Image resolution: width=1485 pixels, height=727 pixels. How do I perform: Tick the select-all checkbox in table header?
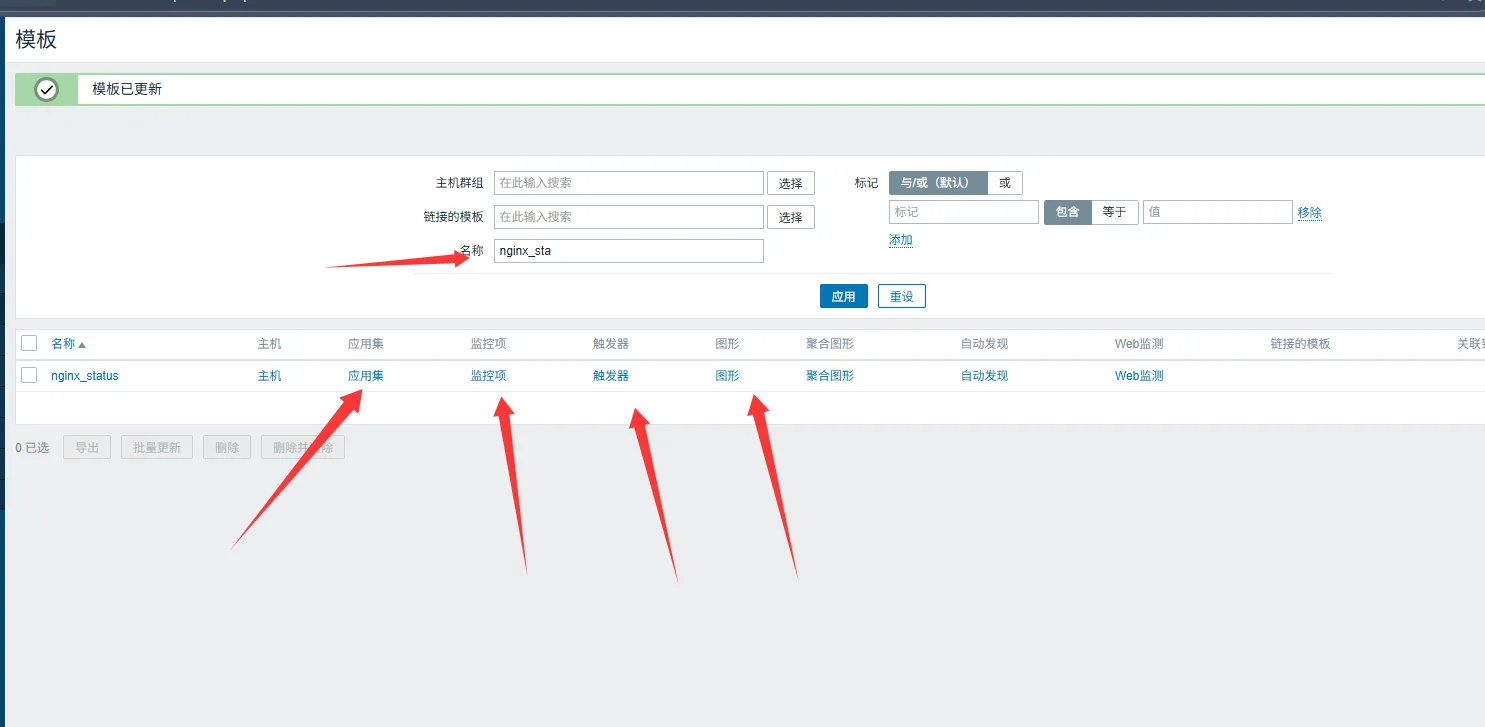click(x=29, y=343)
